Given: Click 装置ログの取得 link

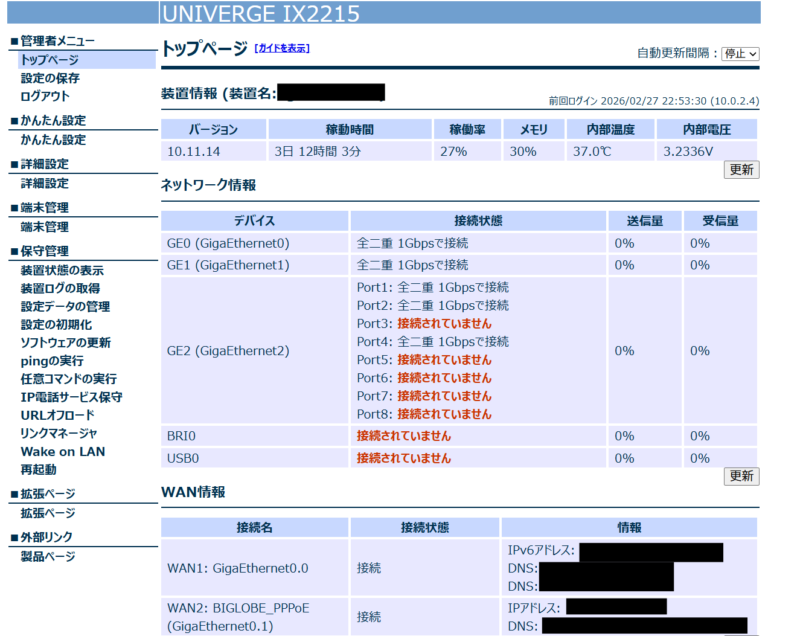Looking at the screenshot, I should 59,289.
